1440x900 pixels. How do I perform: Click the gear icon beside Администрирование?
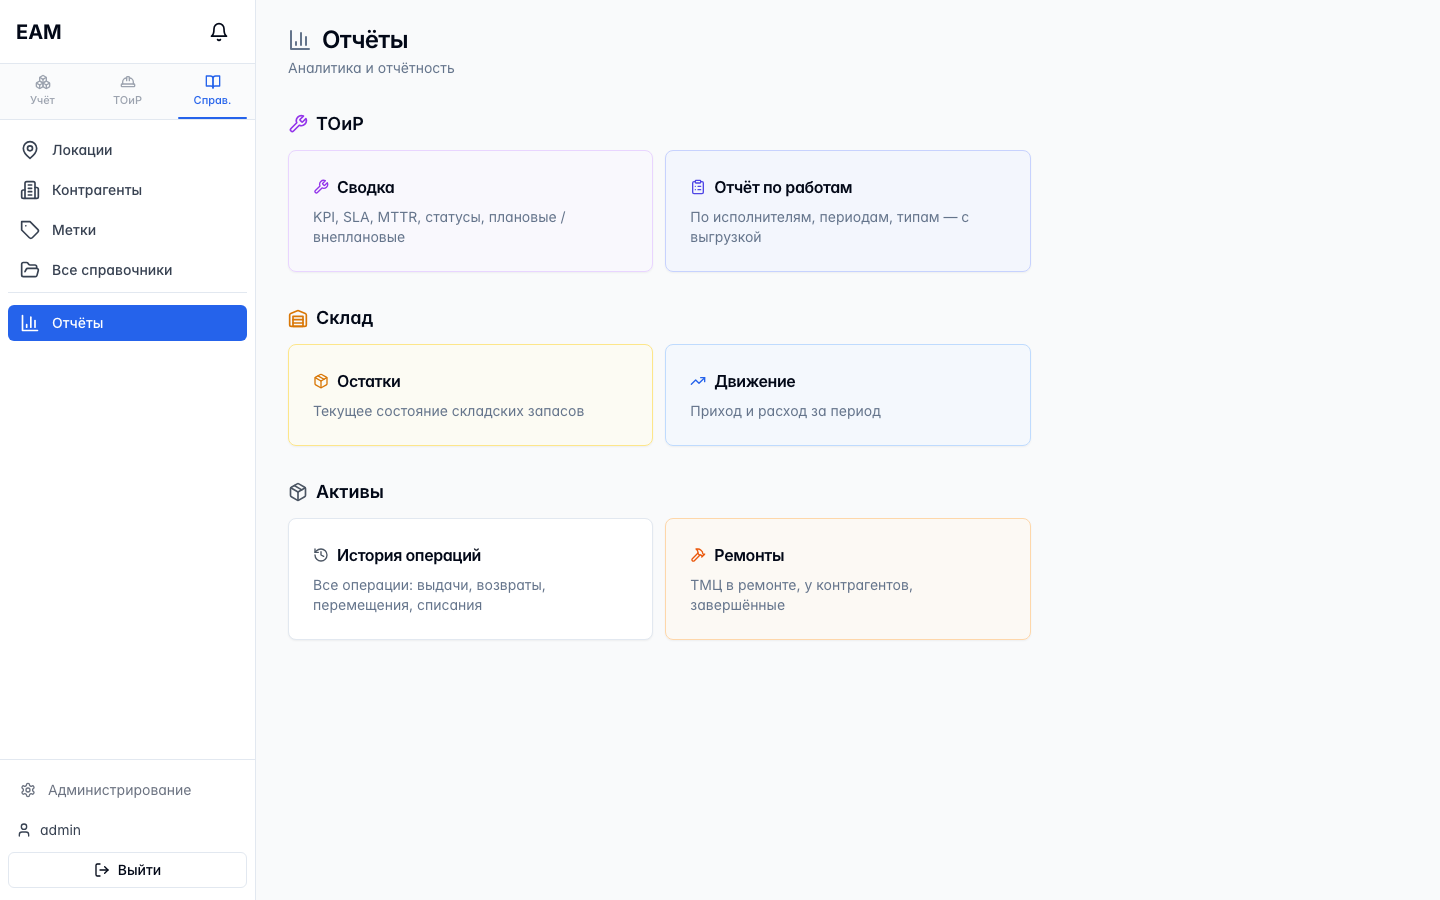(x=28, y=790)
